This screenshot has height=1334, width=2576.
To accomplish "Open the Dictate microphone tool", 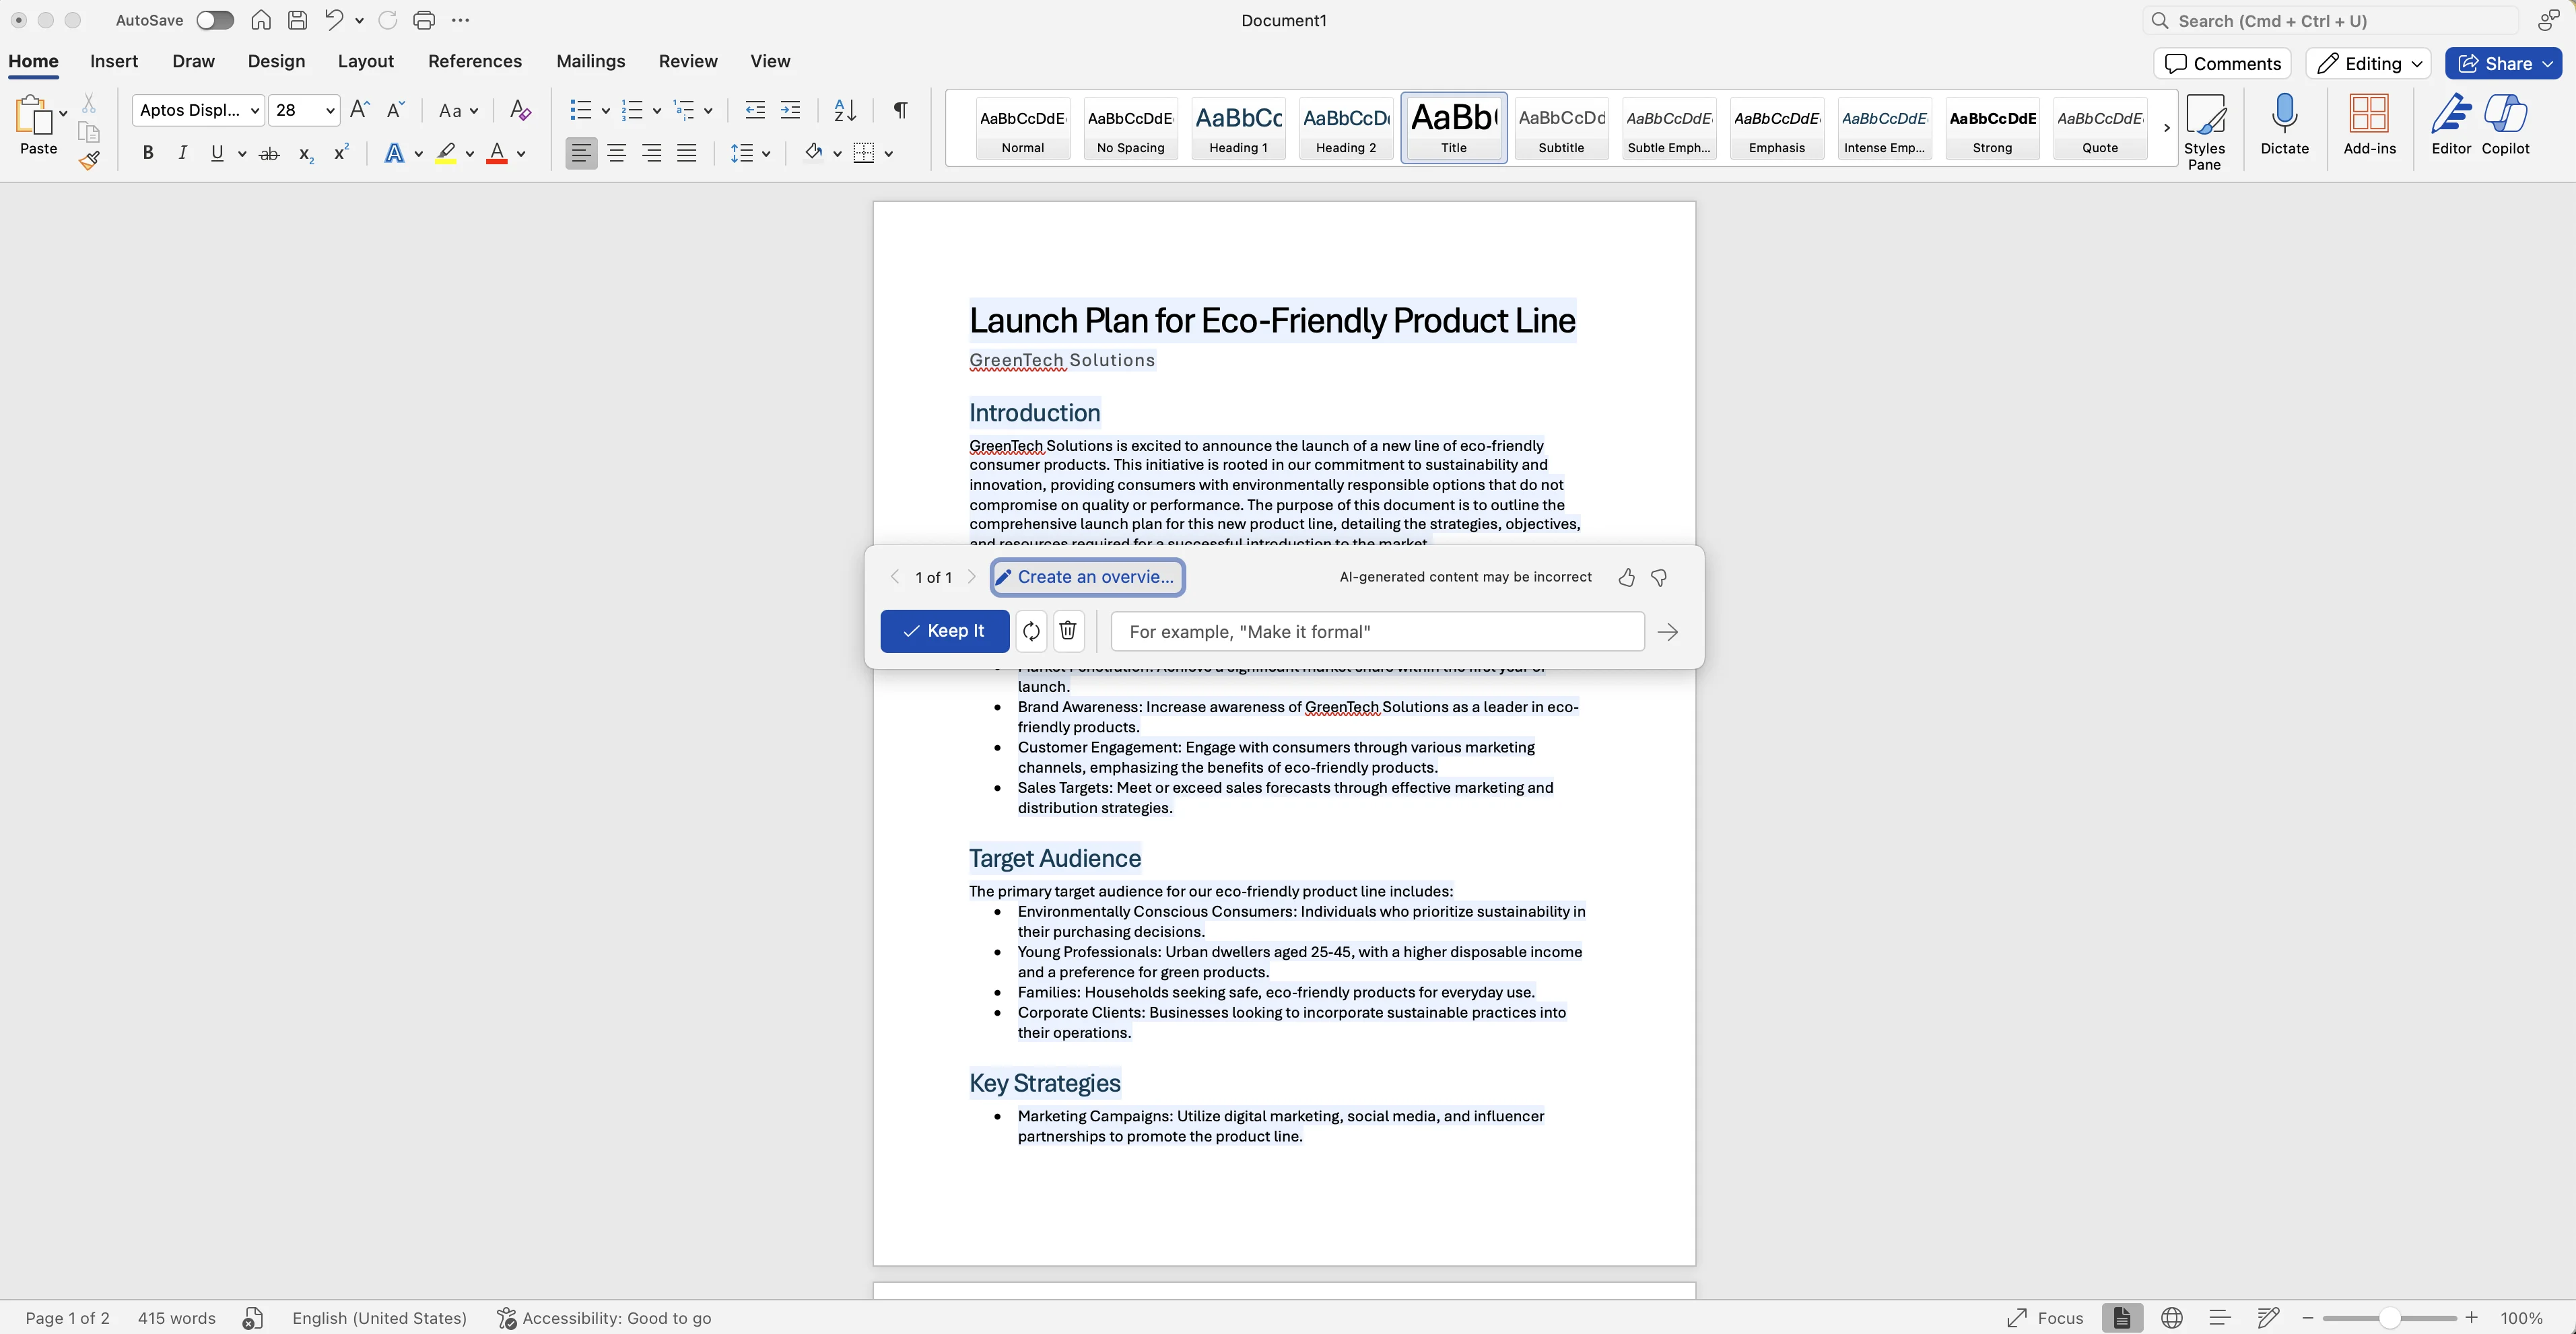I will (x=2284, y=125).
